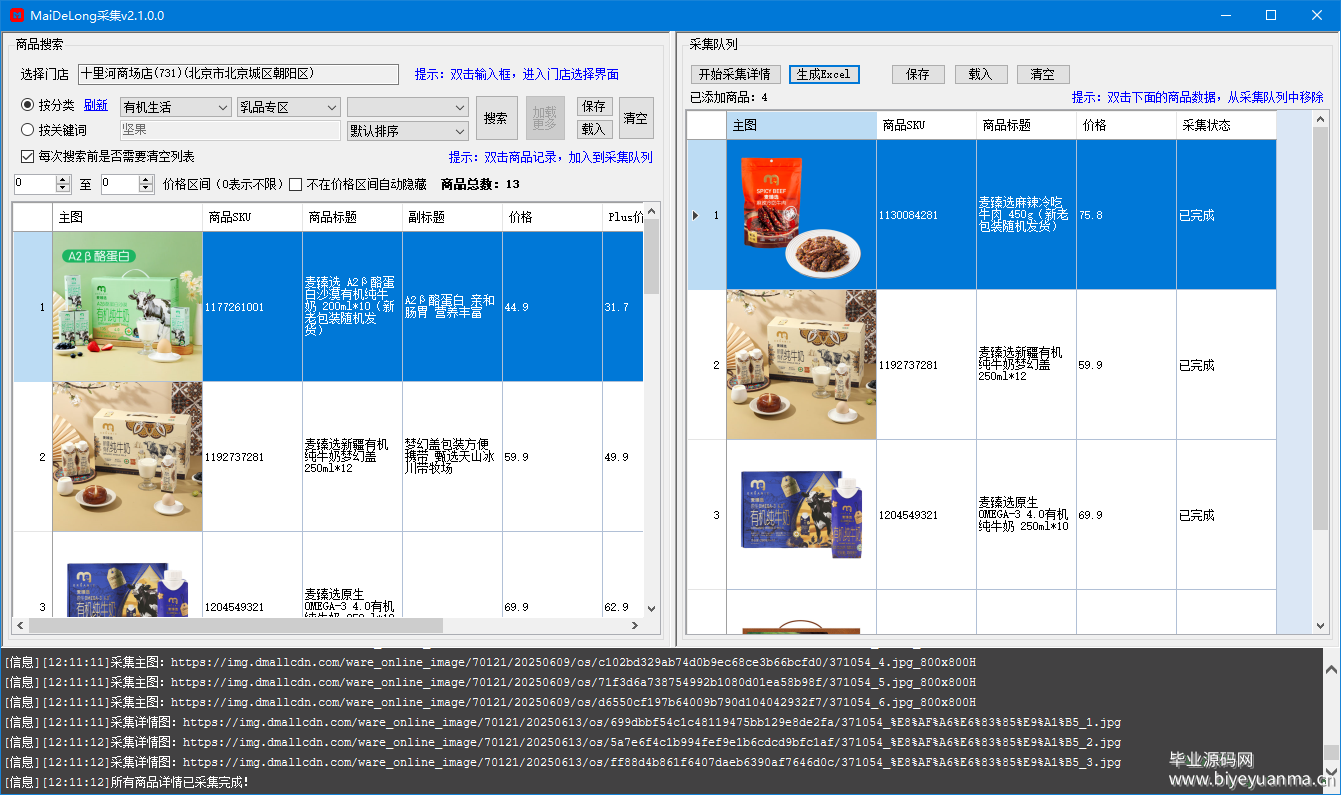Toggle 每次搜索前是否需要清空列表 checkbox

(x=27, y=157)
